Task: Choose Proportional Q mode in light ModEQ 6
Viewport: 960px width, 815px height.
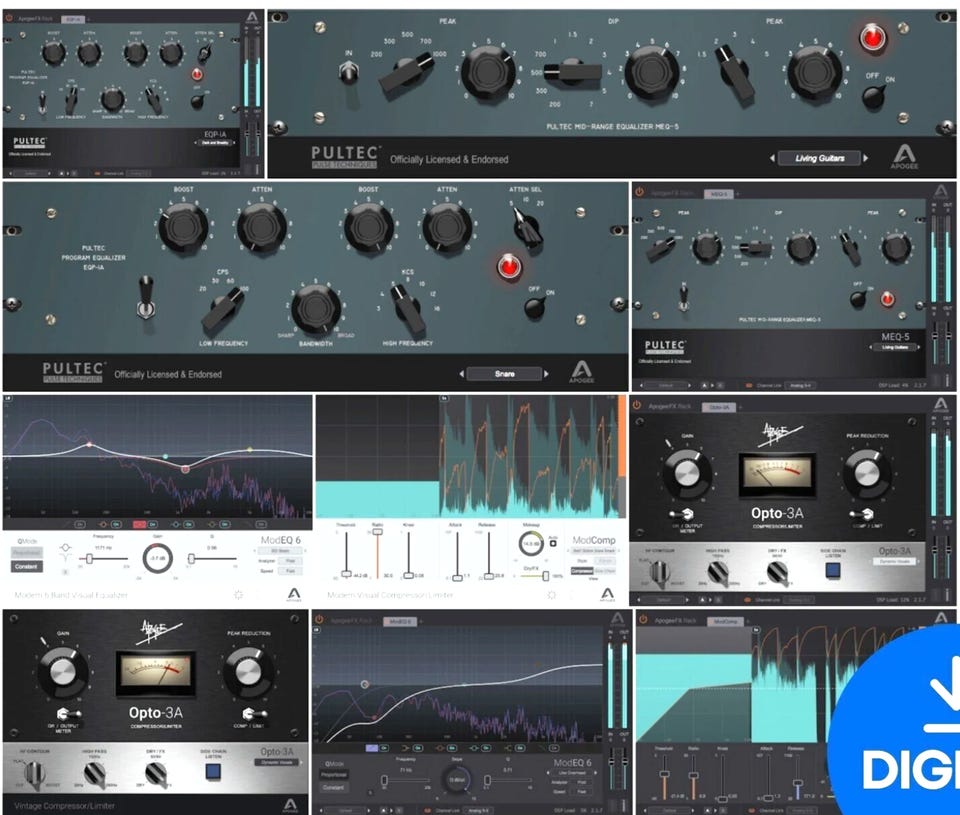Action: [27, 553]
